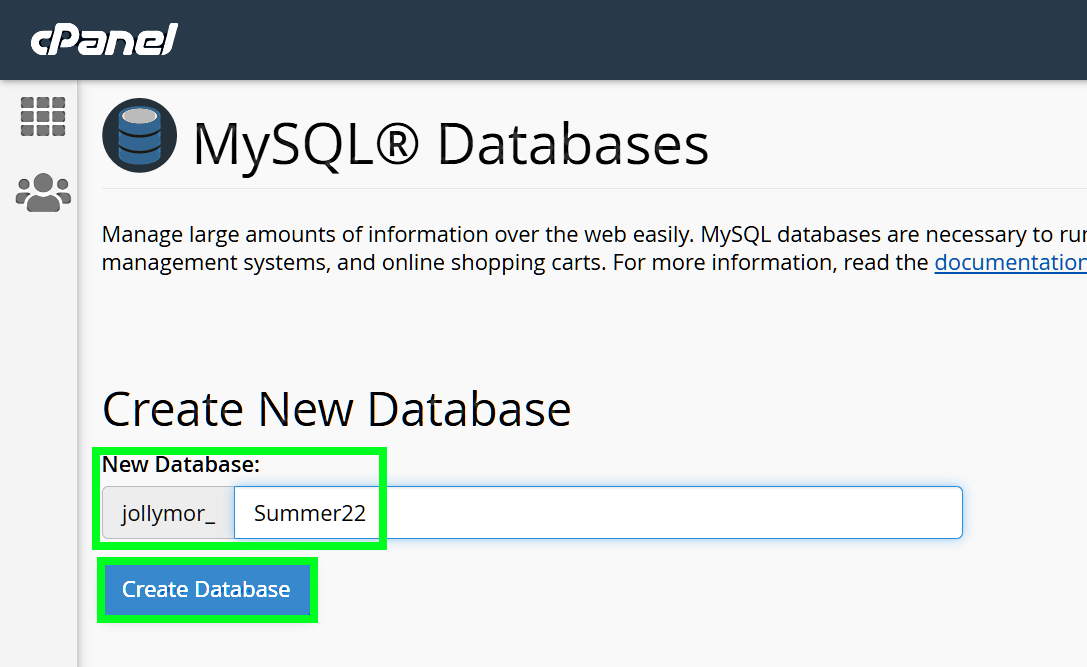Screen dimensions: 1087x667
Task: Focus the New Database name input field
Action: pyautogui.click(x=660, y=513)
